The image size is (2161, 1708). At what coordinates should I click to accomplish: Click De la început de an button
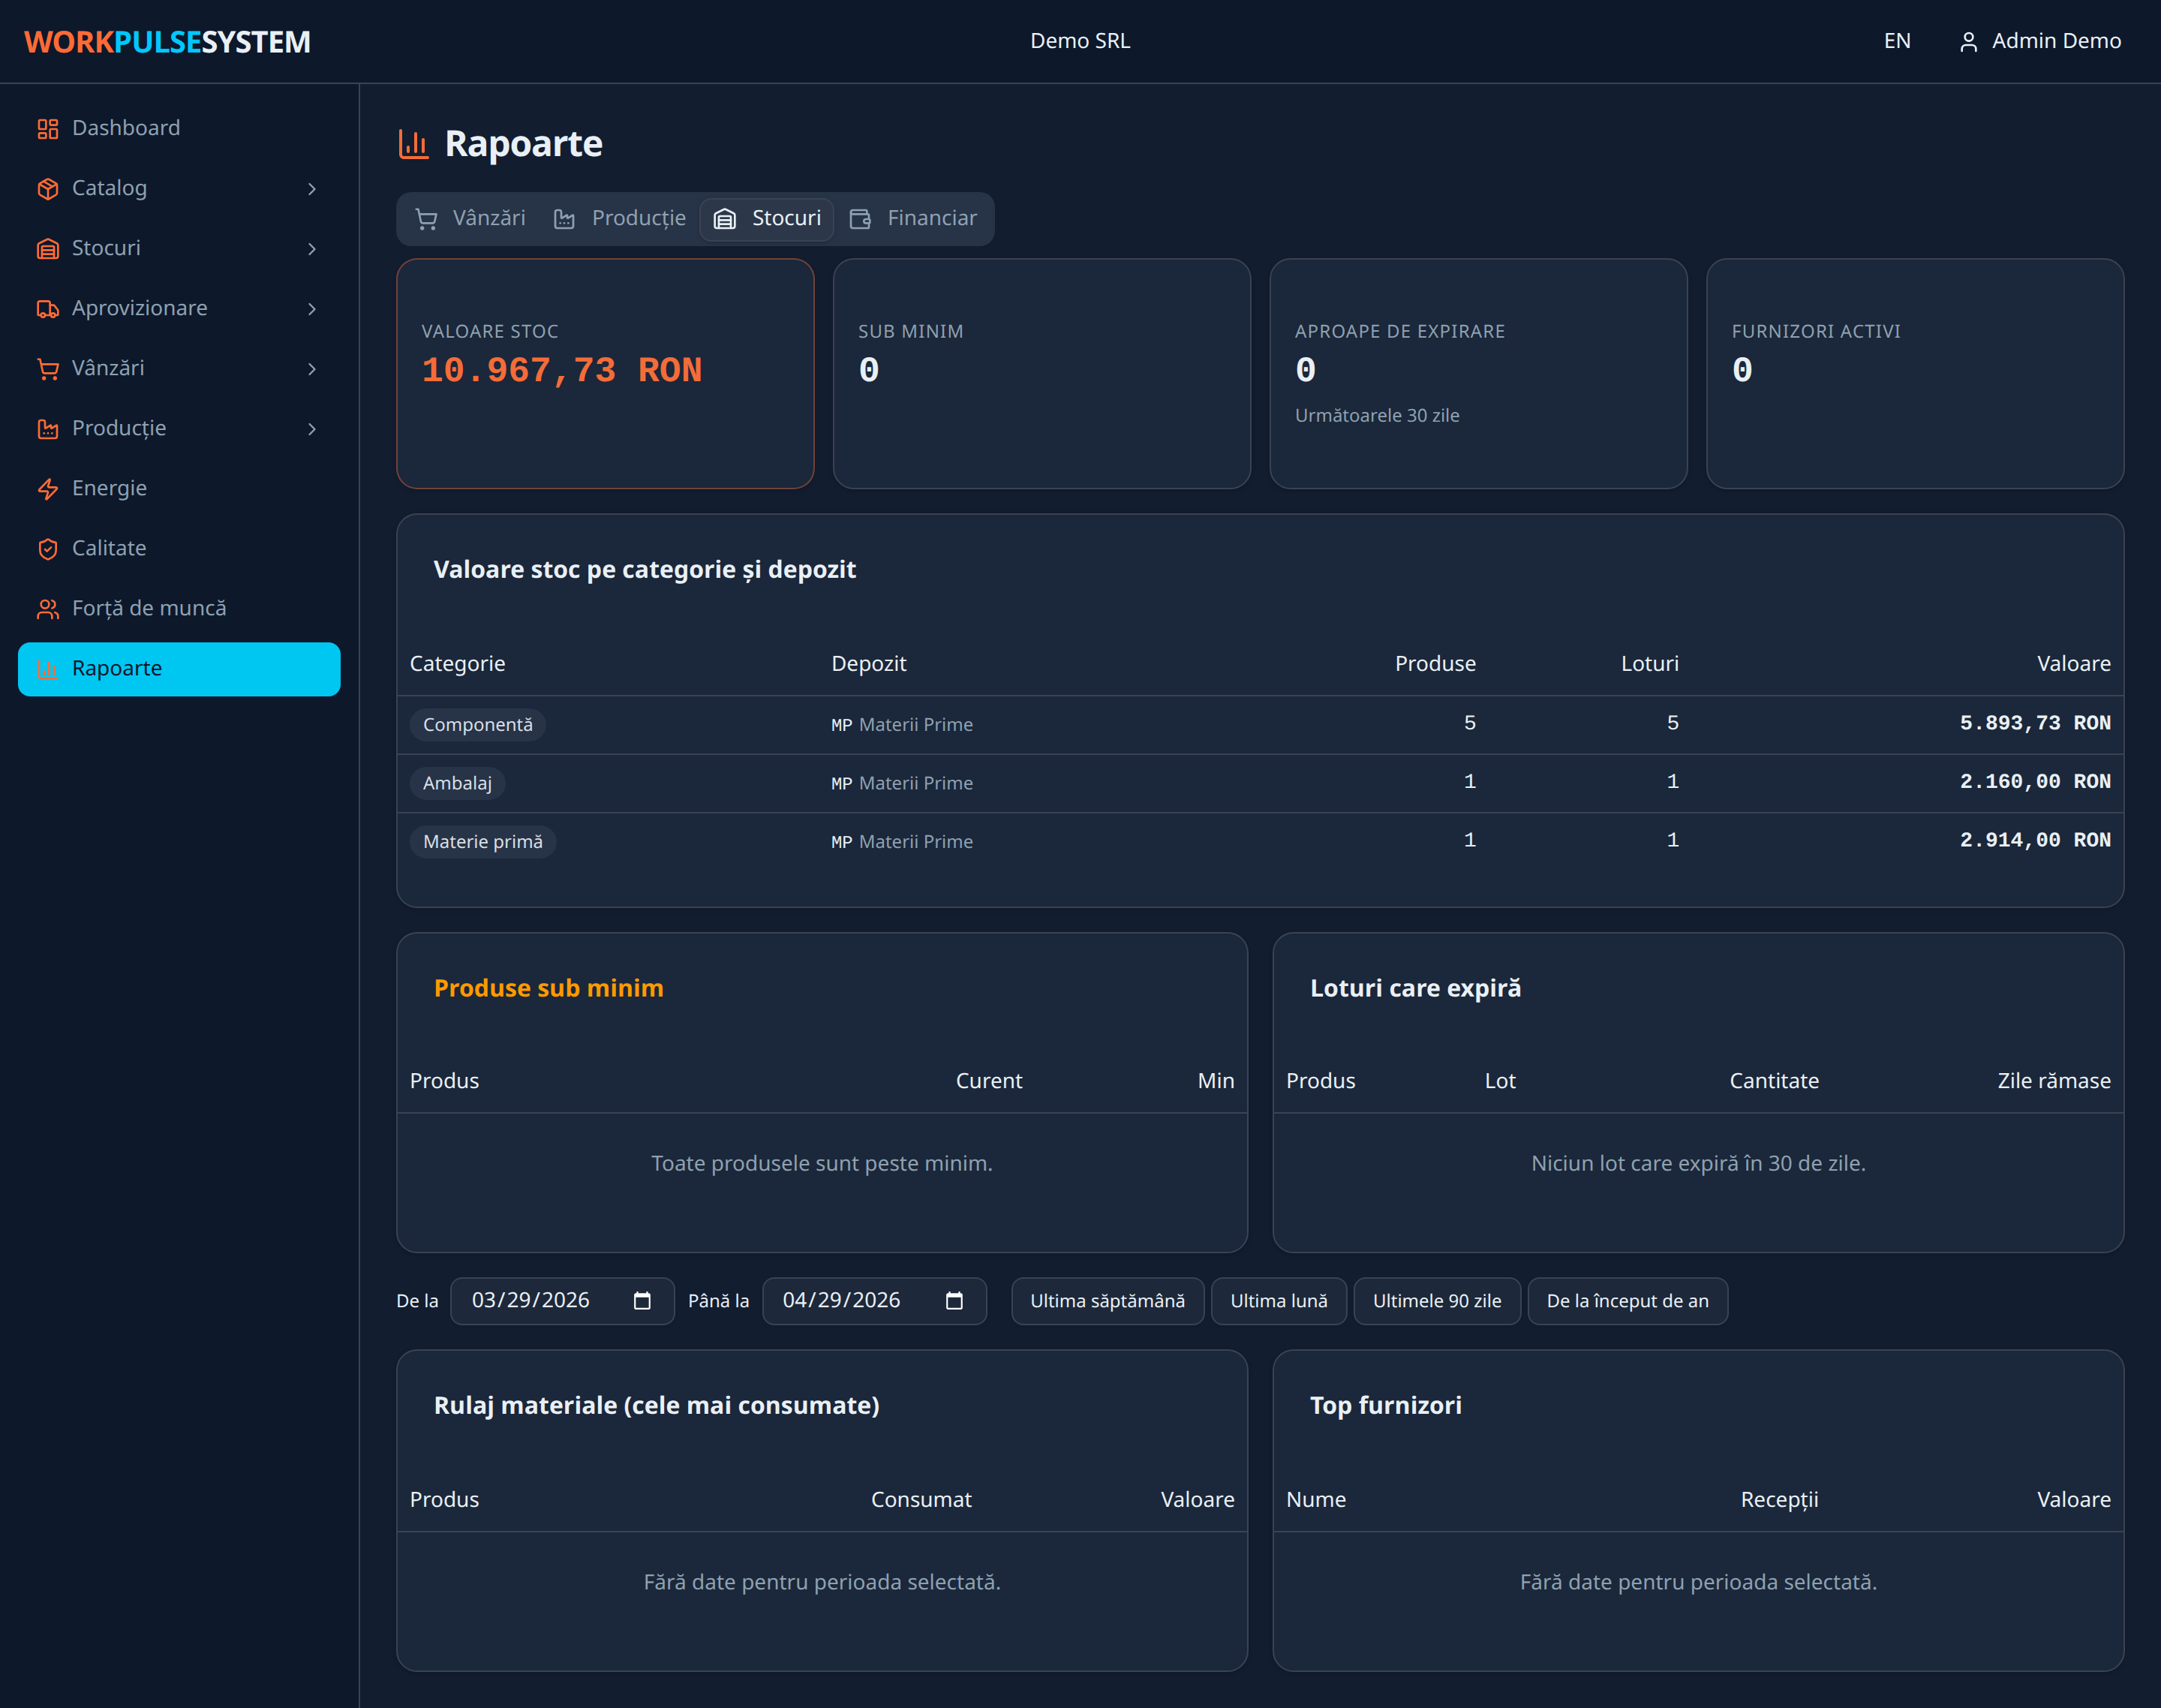coord(1627,1301)
